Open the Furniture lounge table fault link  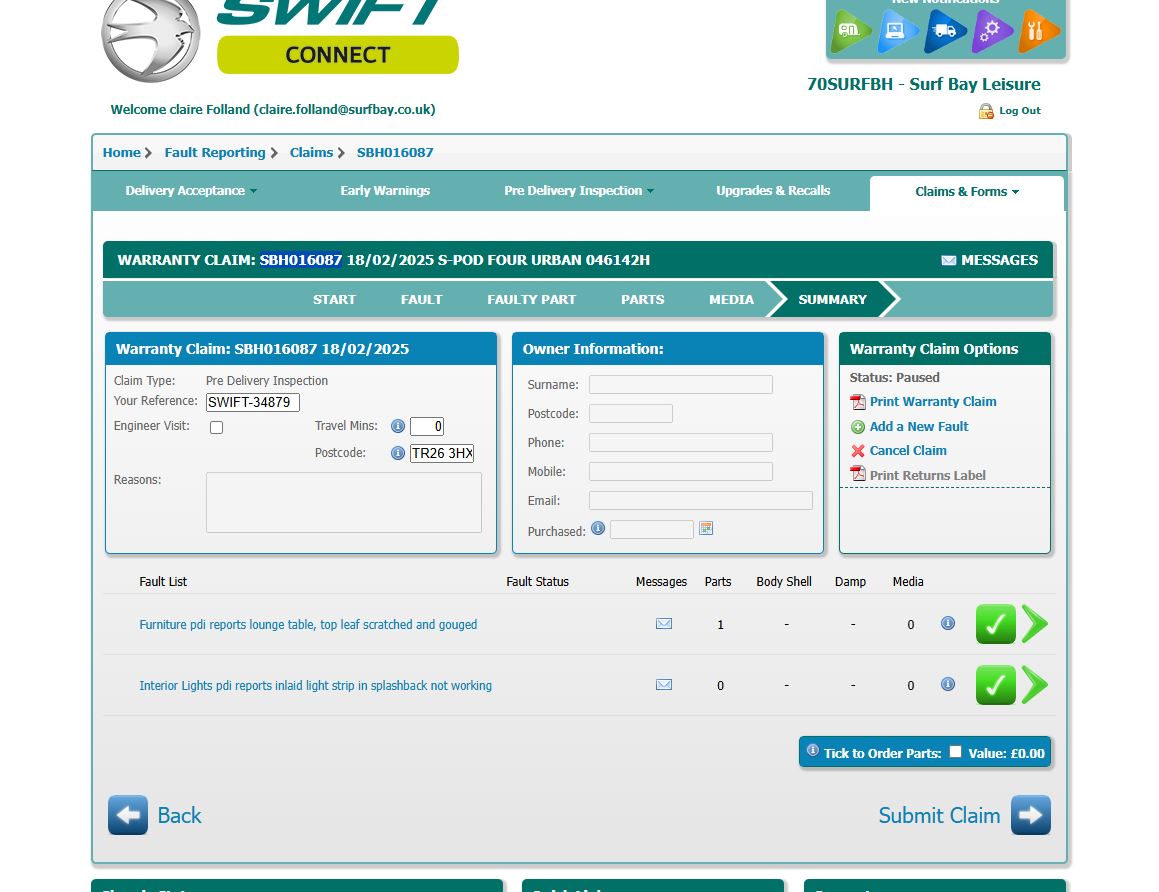click(x=308, y=624)
